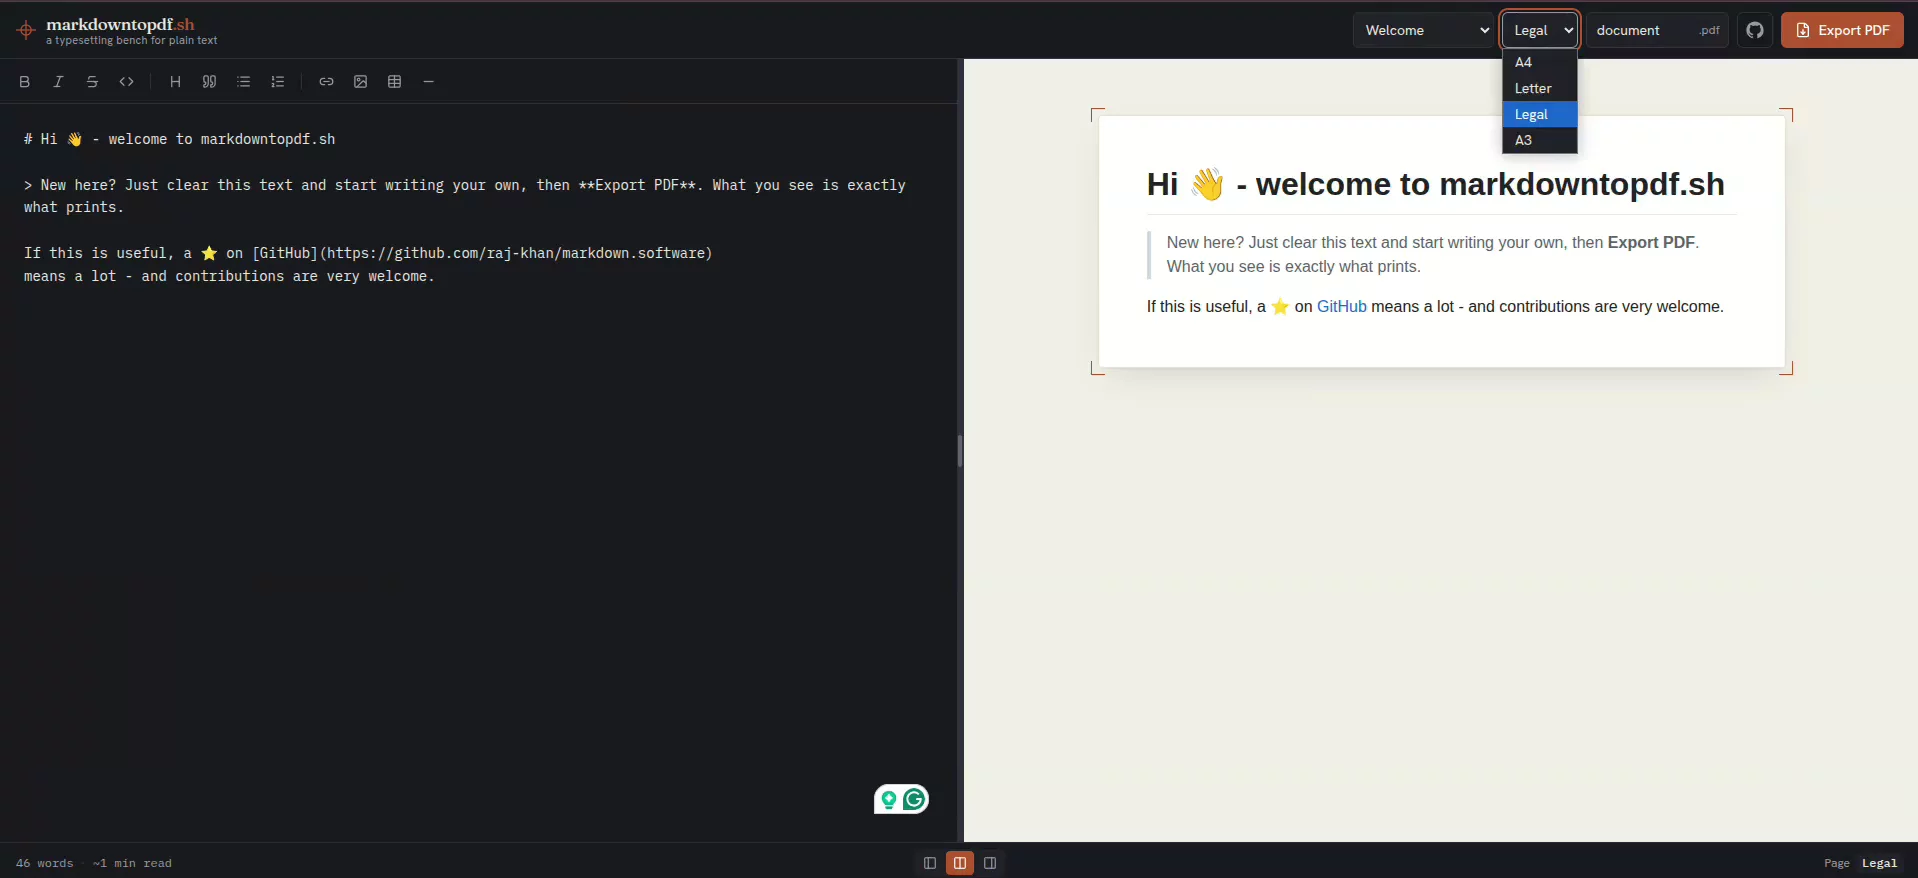Screen dimensions: 1918x878
Task: Click the preview heading text
Action: click(1436, 184)
